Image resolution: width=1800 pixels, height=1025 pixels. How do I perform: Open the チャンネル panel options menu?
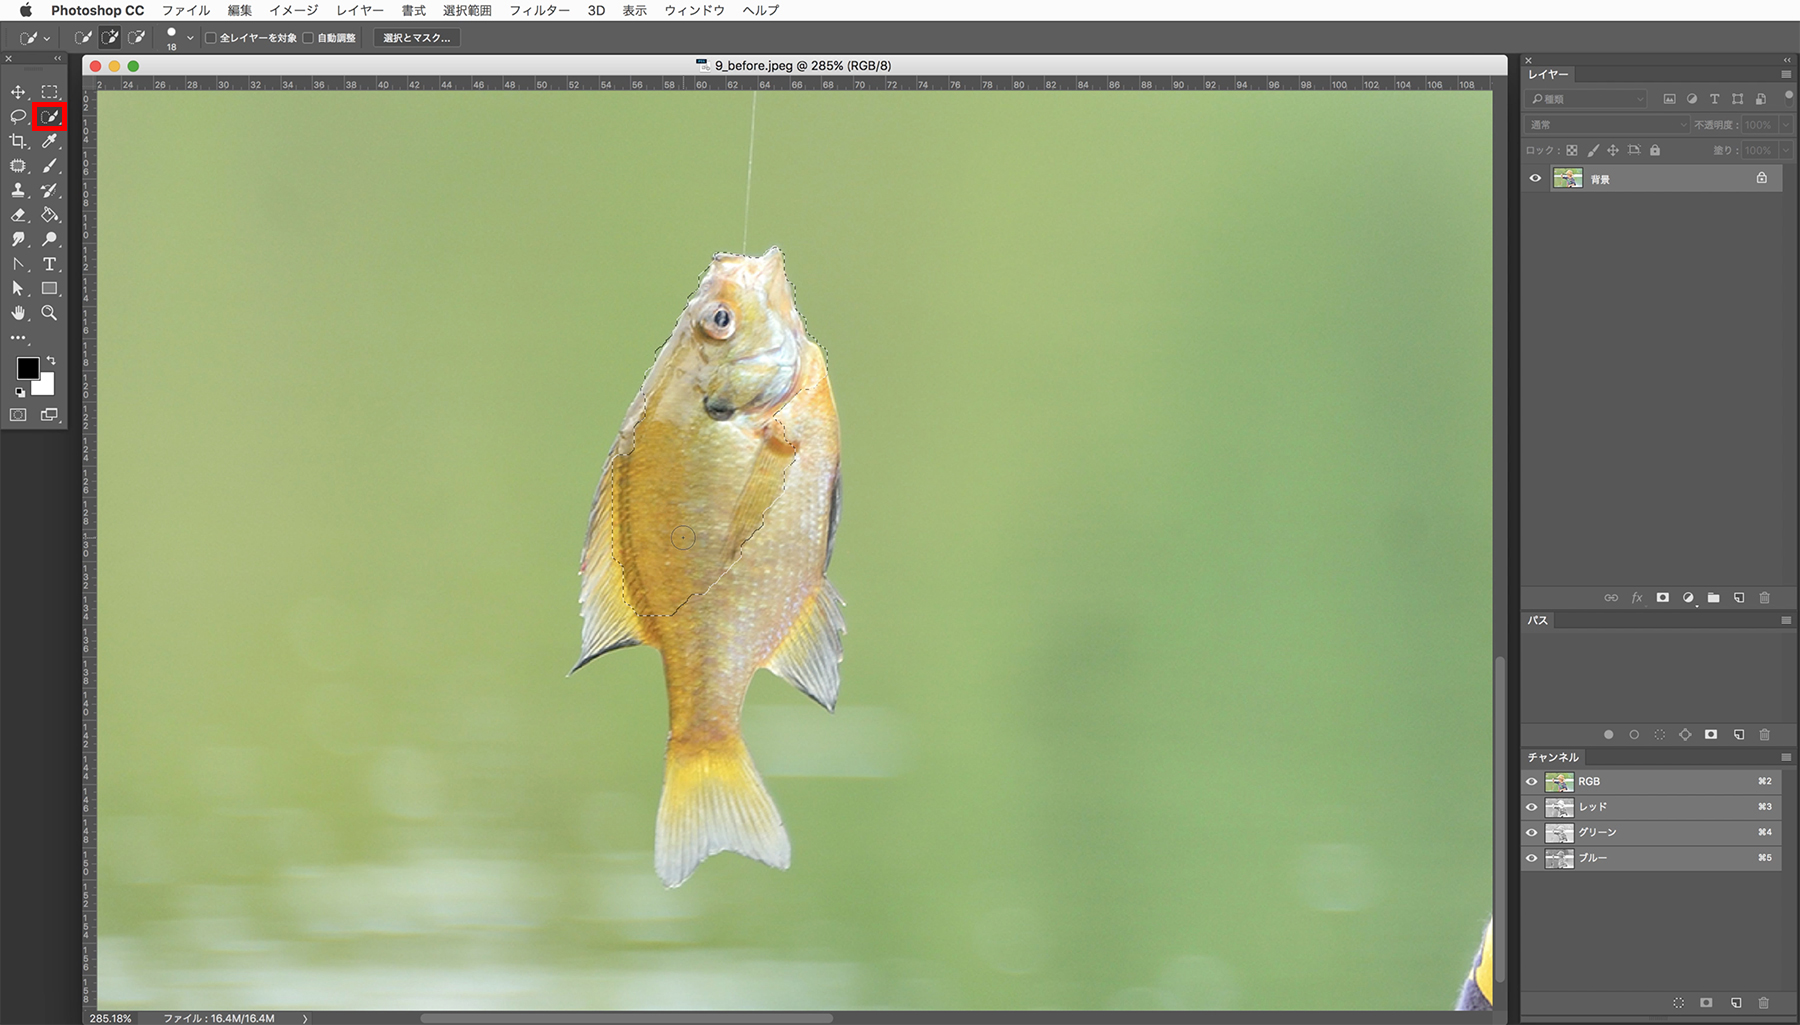[x=1786, y=758]
